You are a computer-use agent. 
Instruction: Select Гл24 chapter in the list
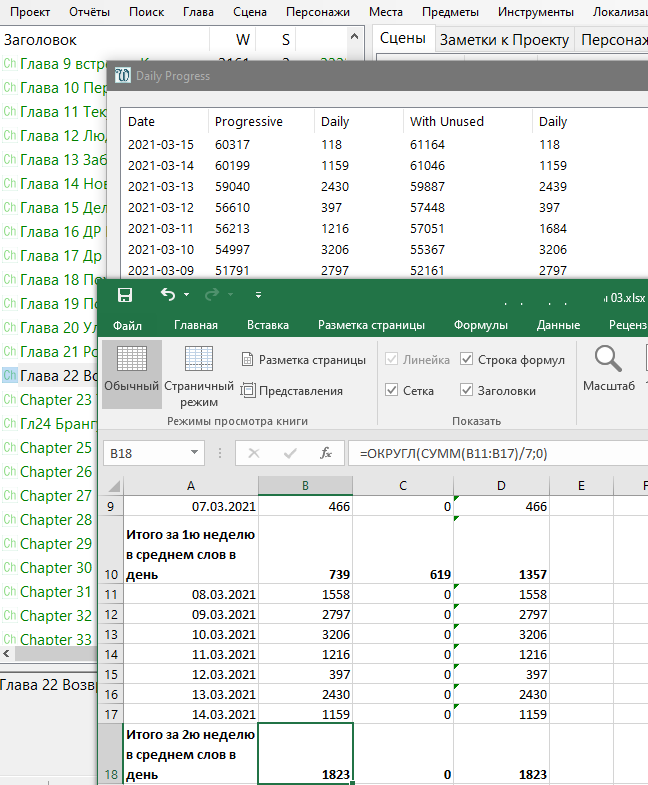49,424
